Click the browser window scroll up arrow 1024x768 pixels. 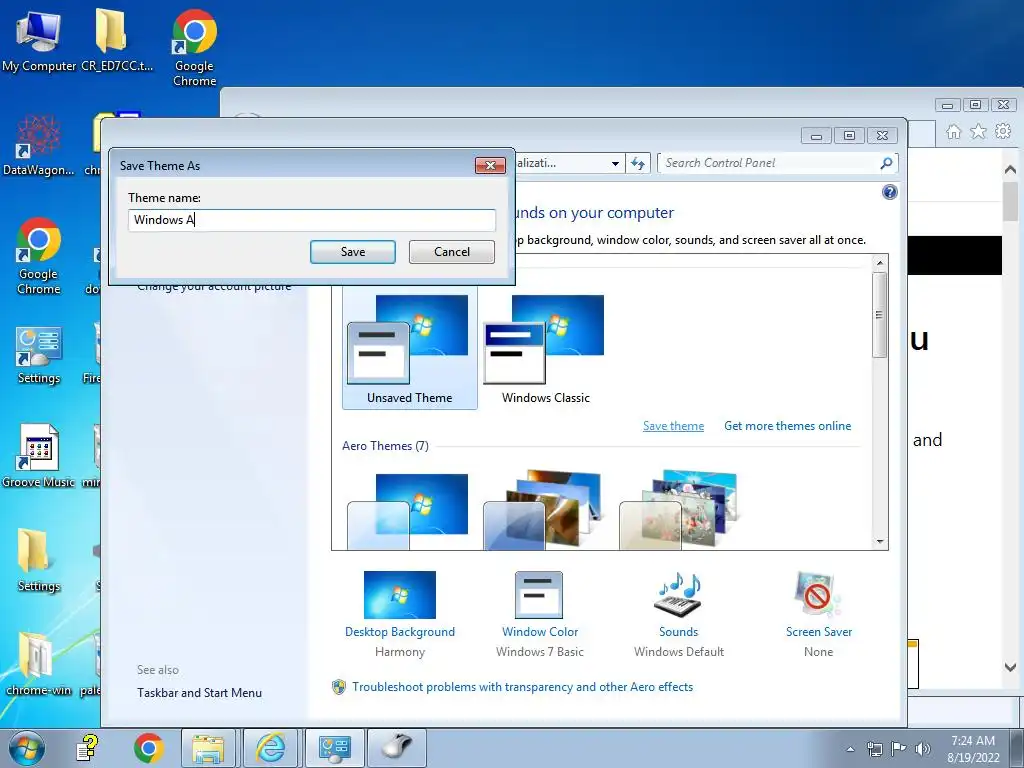pos(1010,170)
